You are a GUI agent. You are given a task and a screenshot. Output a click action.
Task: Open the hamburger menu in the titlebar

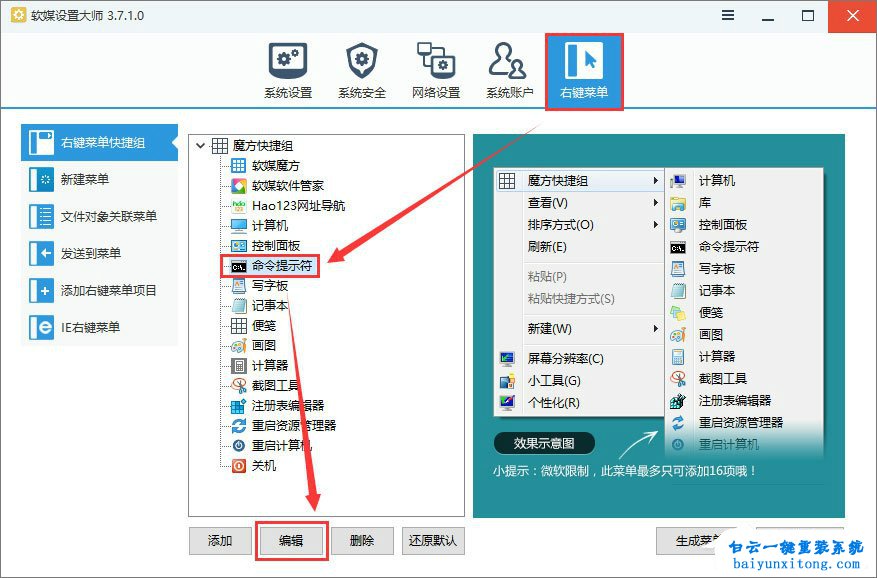(x=726, y=15)
